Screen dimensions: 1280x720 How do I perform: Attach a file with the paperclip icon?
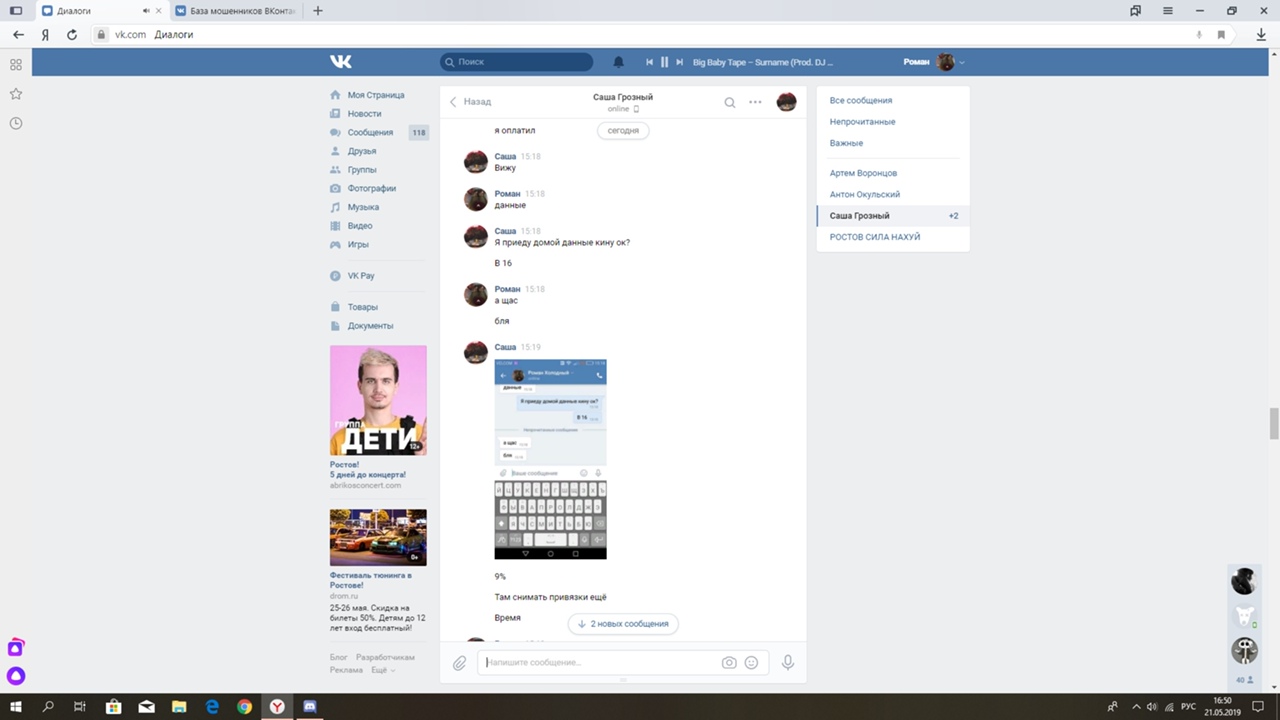click(459, 663)
